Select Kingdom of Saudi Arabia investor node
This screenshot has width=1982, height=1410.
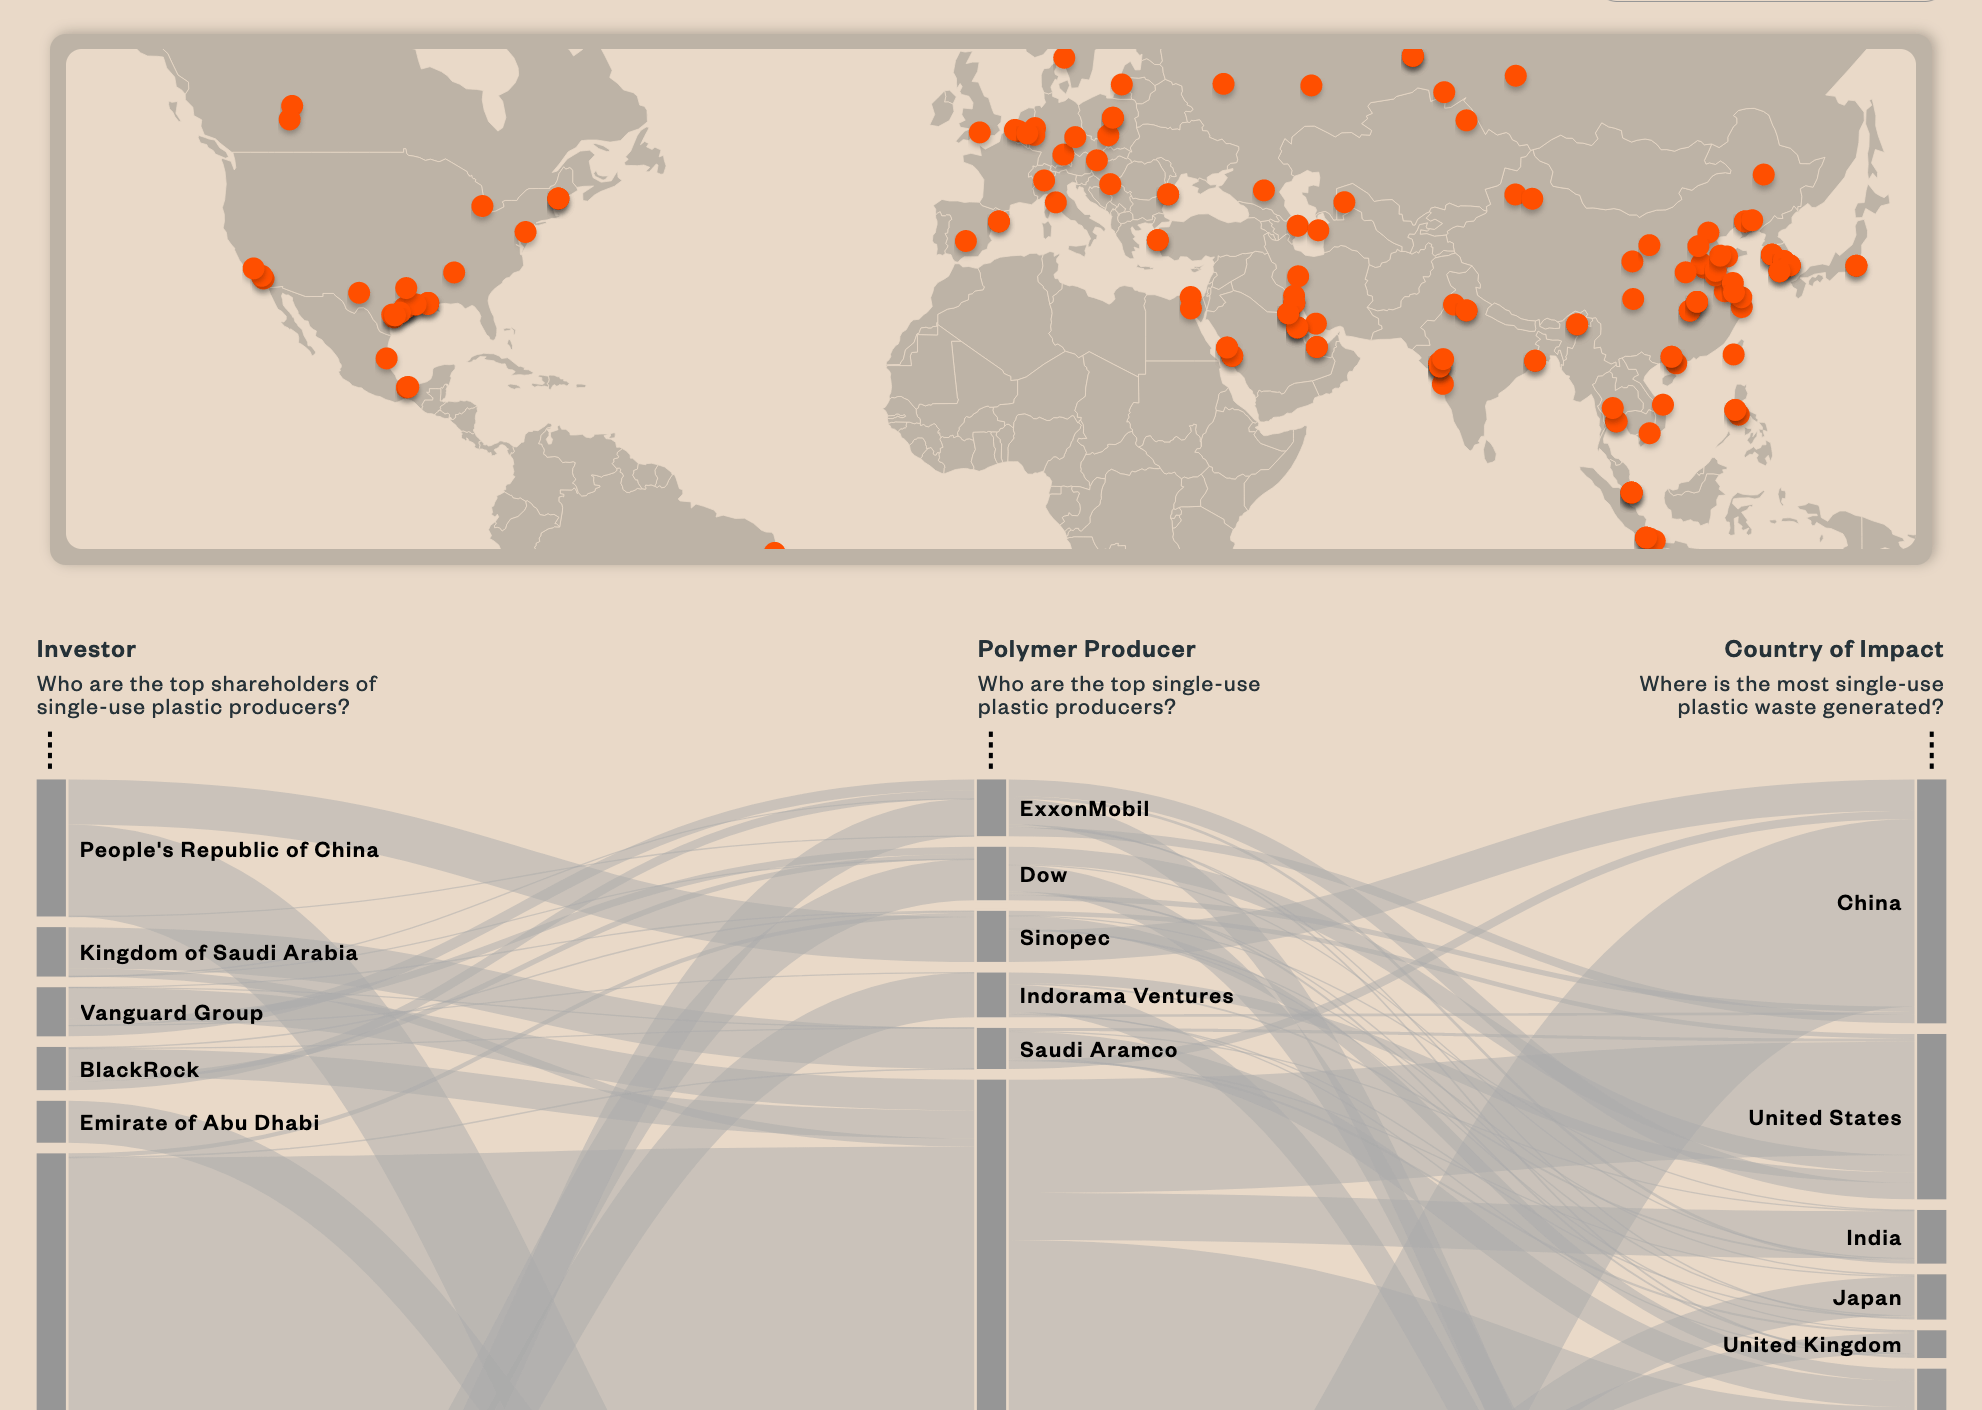pyautogui.click(x=51, y=952)
